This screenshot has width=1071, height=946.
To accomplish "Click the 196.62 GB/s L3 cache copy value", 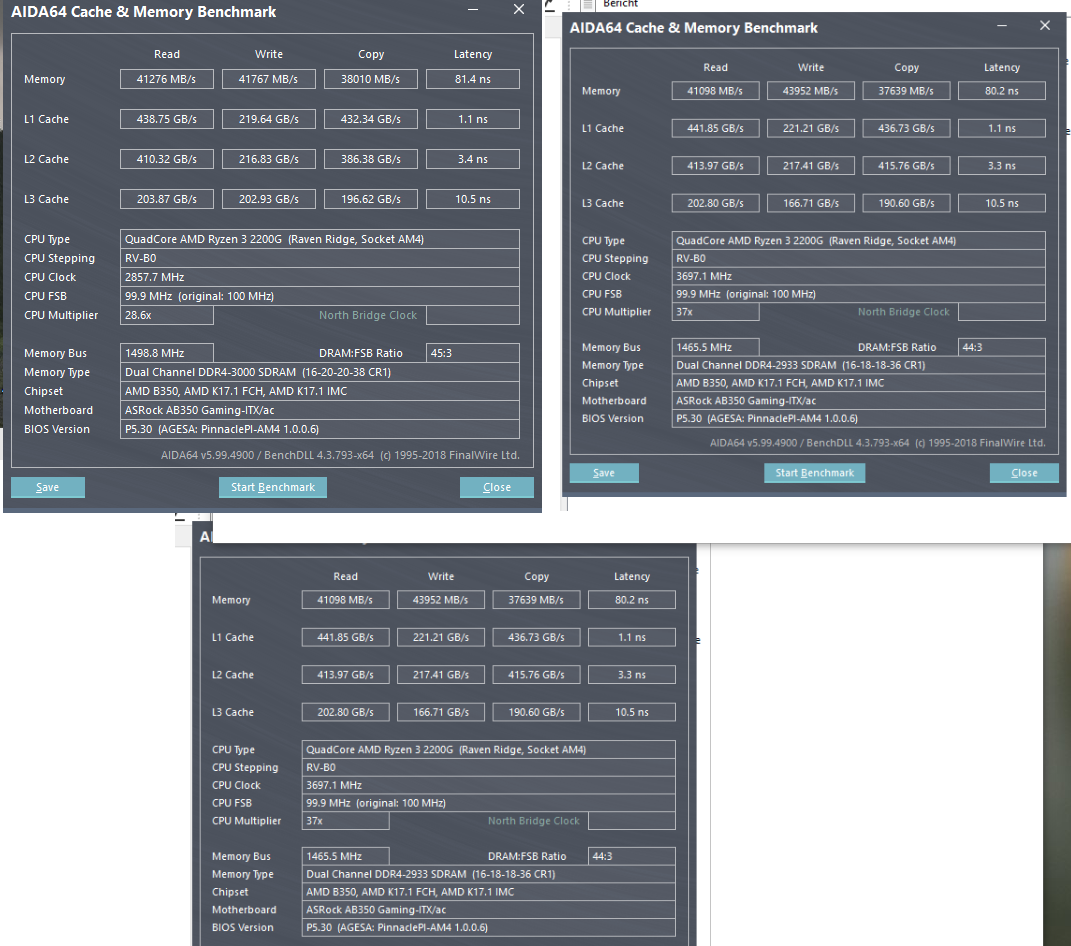I will (371, 199).
